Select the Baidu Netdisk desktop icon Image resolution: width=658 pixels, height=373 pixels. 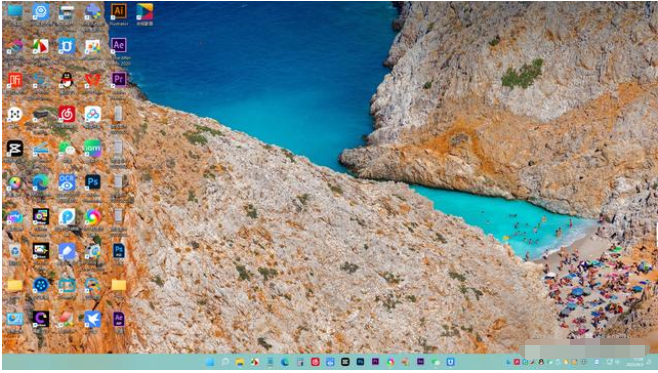pos(93,114)
